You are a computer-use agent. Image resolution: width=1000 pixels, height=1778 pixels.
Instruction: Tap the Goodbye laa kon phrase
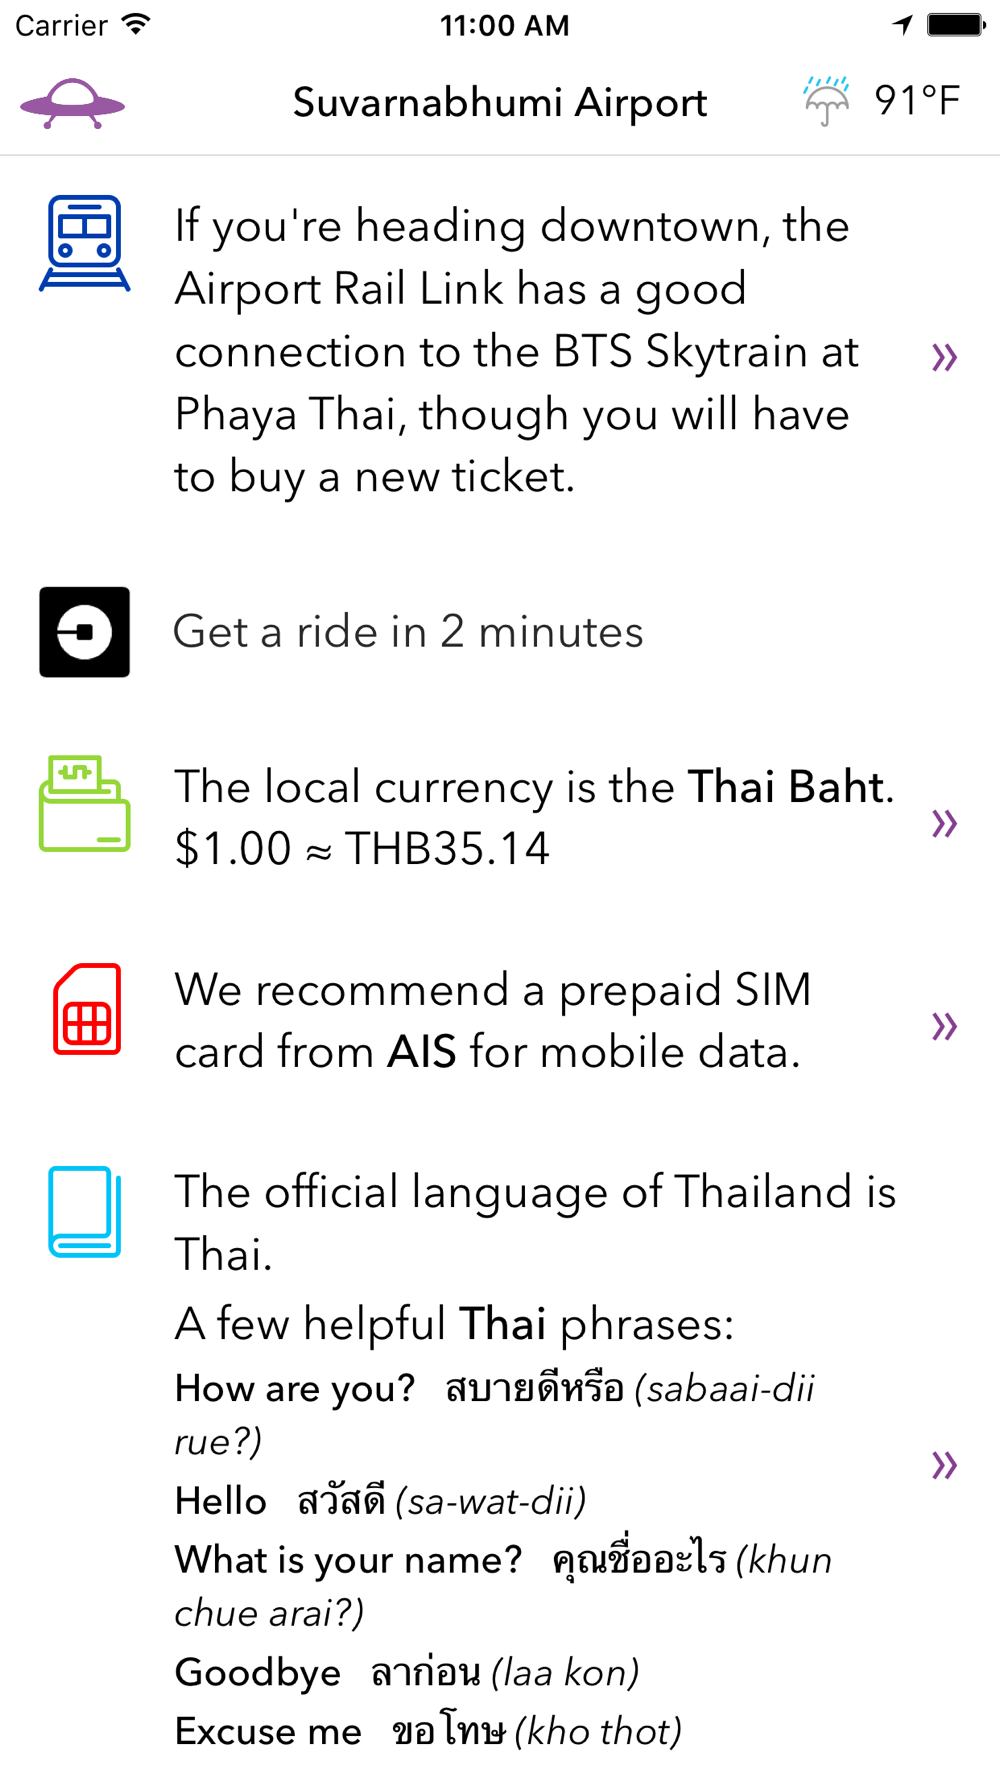pyautogui.click(x=406, y=1672)
